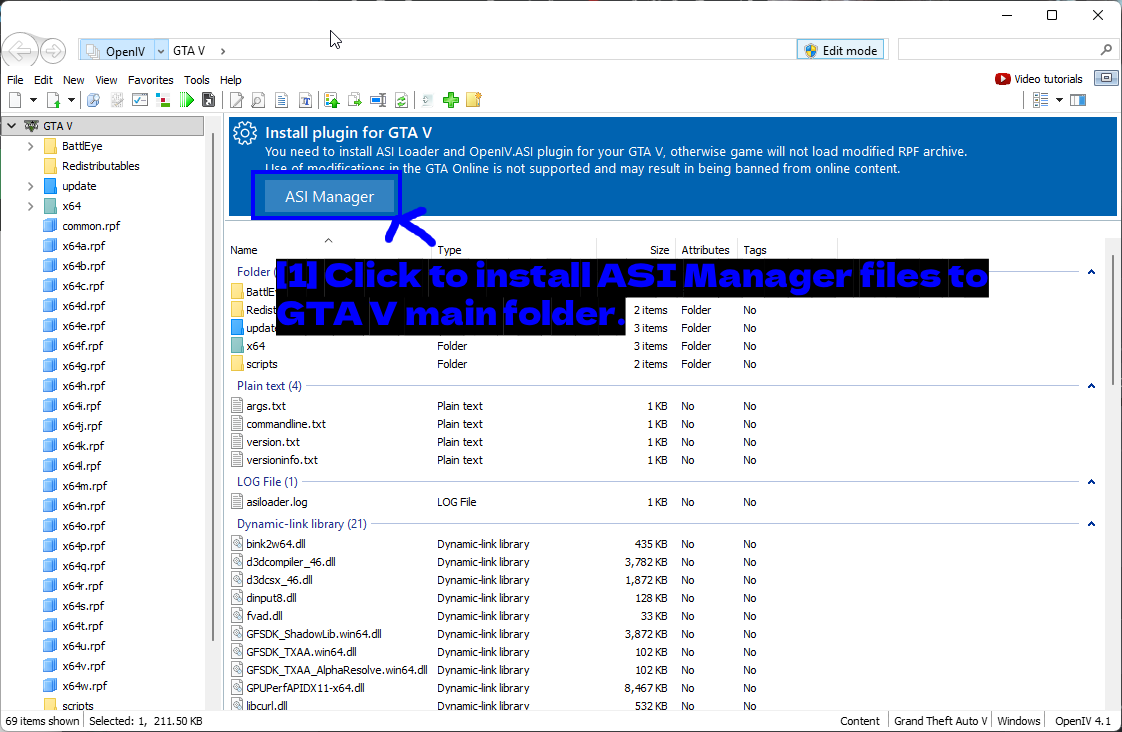Select common.rpf in the tree
The width and height of the screenshot is (1122, 732).
[x=91, y=226]
